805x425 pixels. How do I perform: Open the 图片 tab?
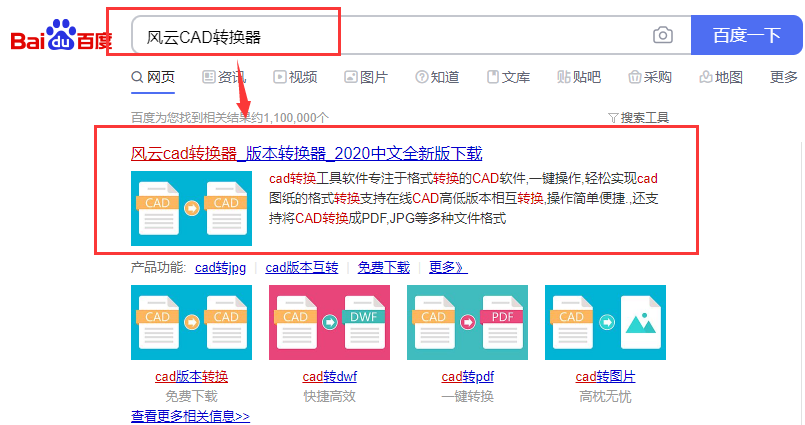click(366, 78)
